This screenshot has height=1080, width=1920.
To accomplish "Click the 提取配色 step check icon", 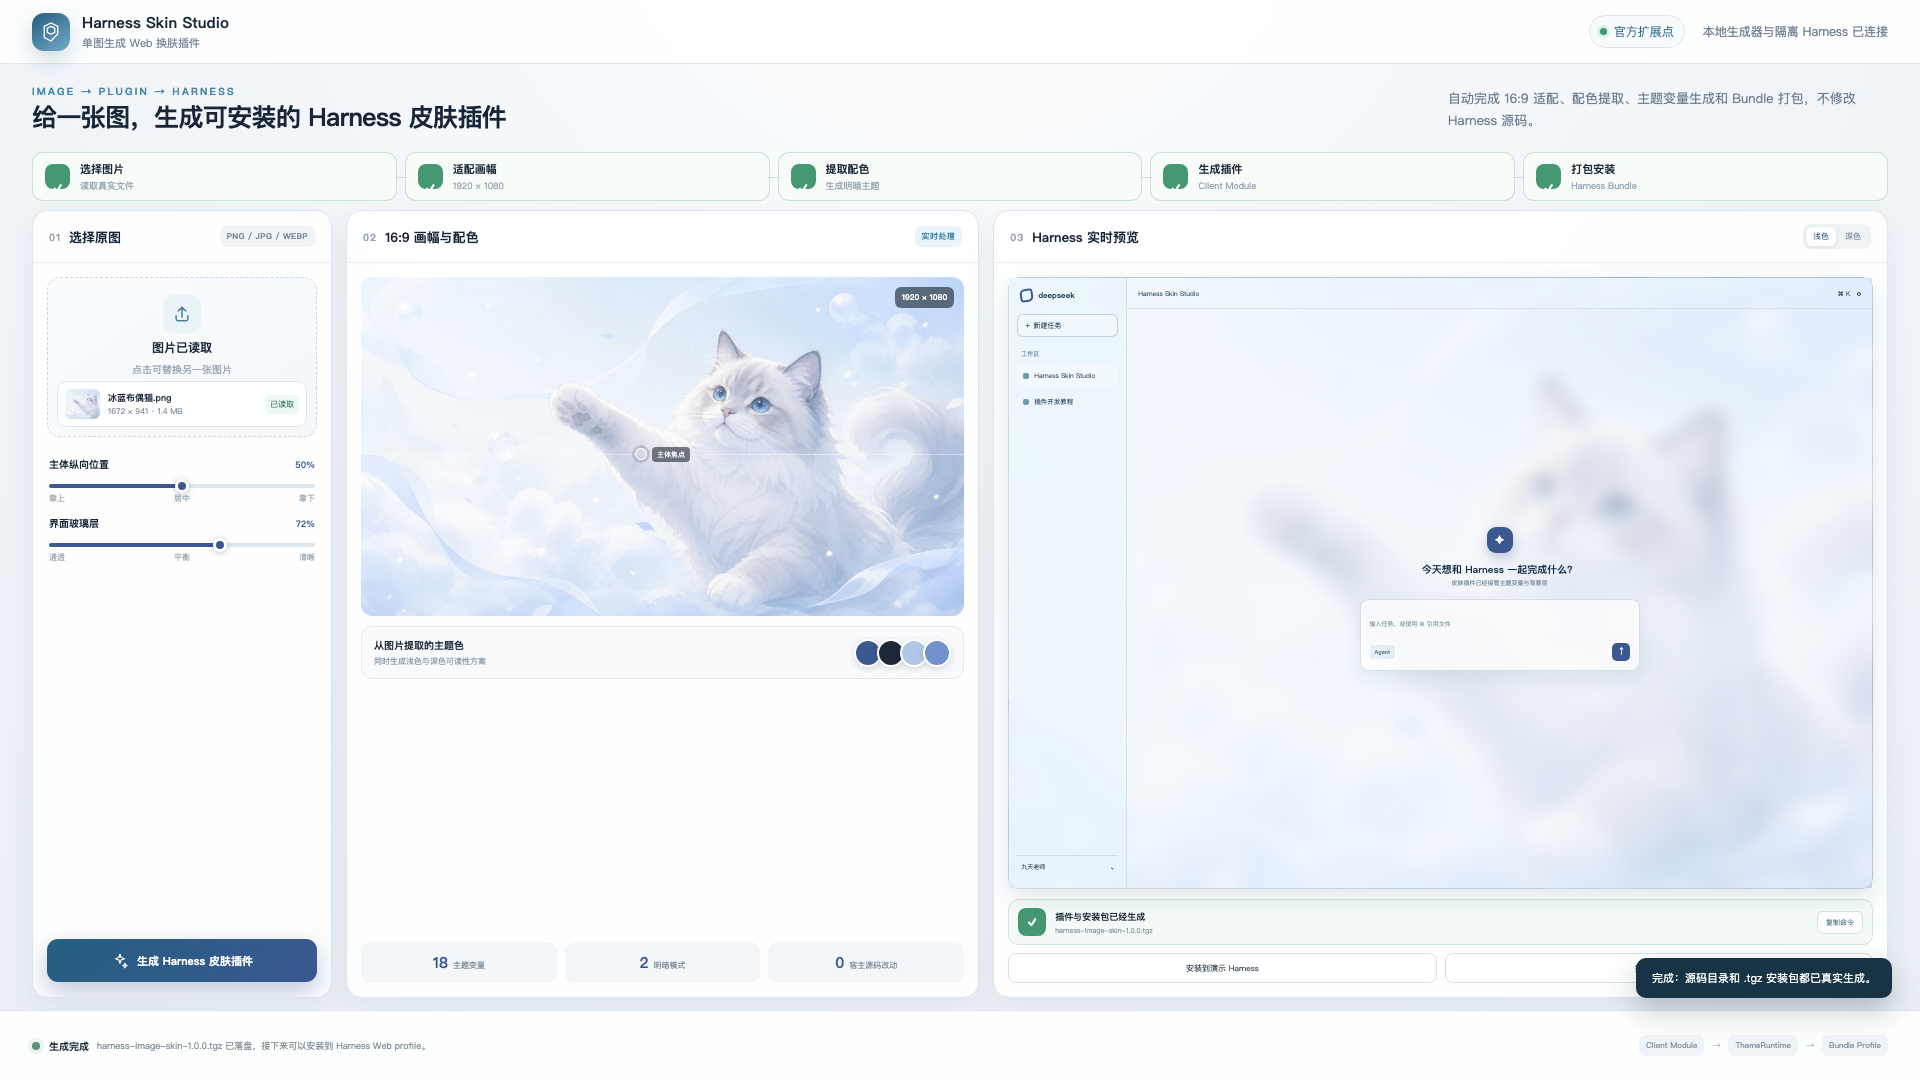I will [x=803, y=177].
